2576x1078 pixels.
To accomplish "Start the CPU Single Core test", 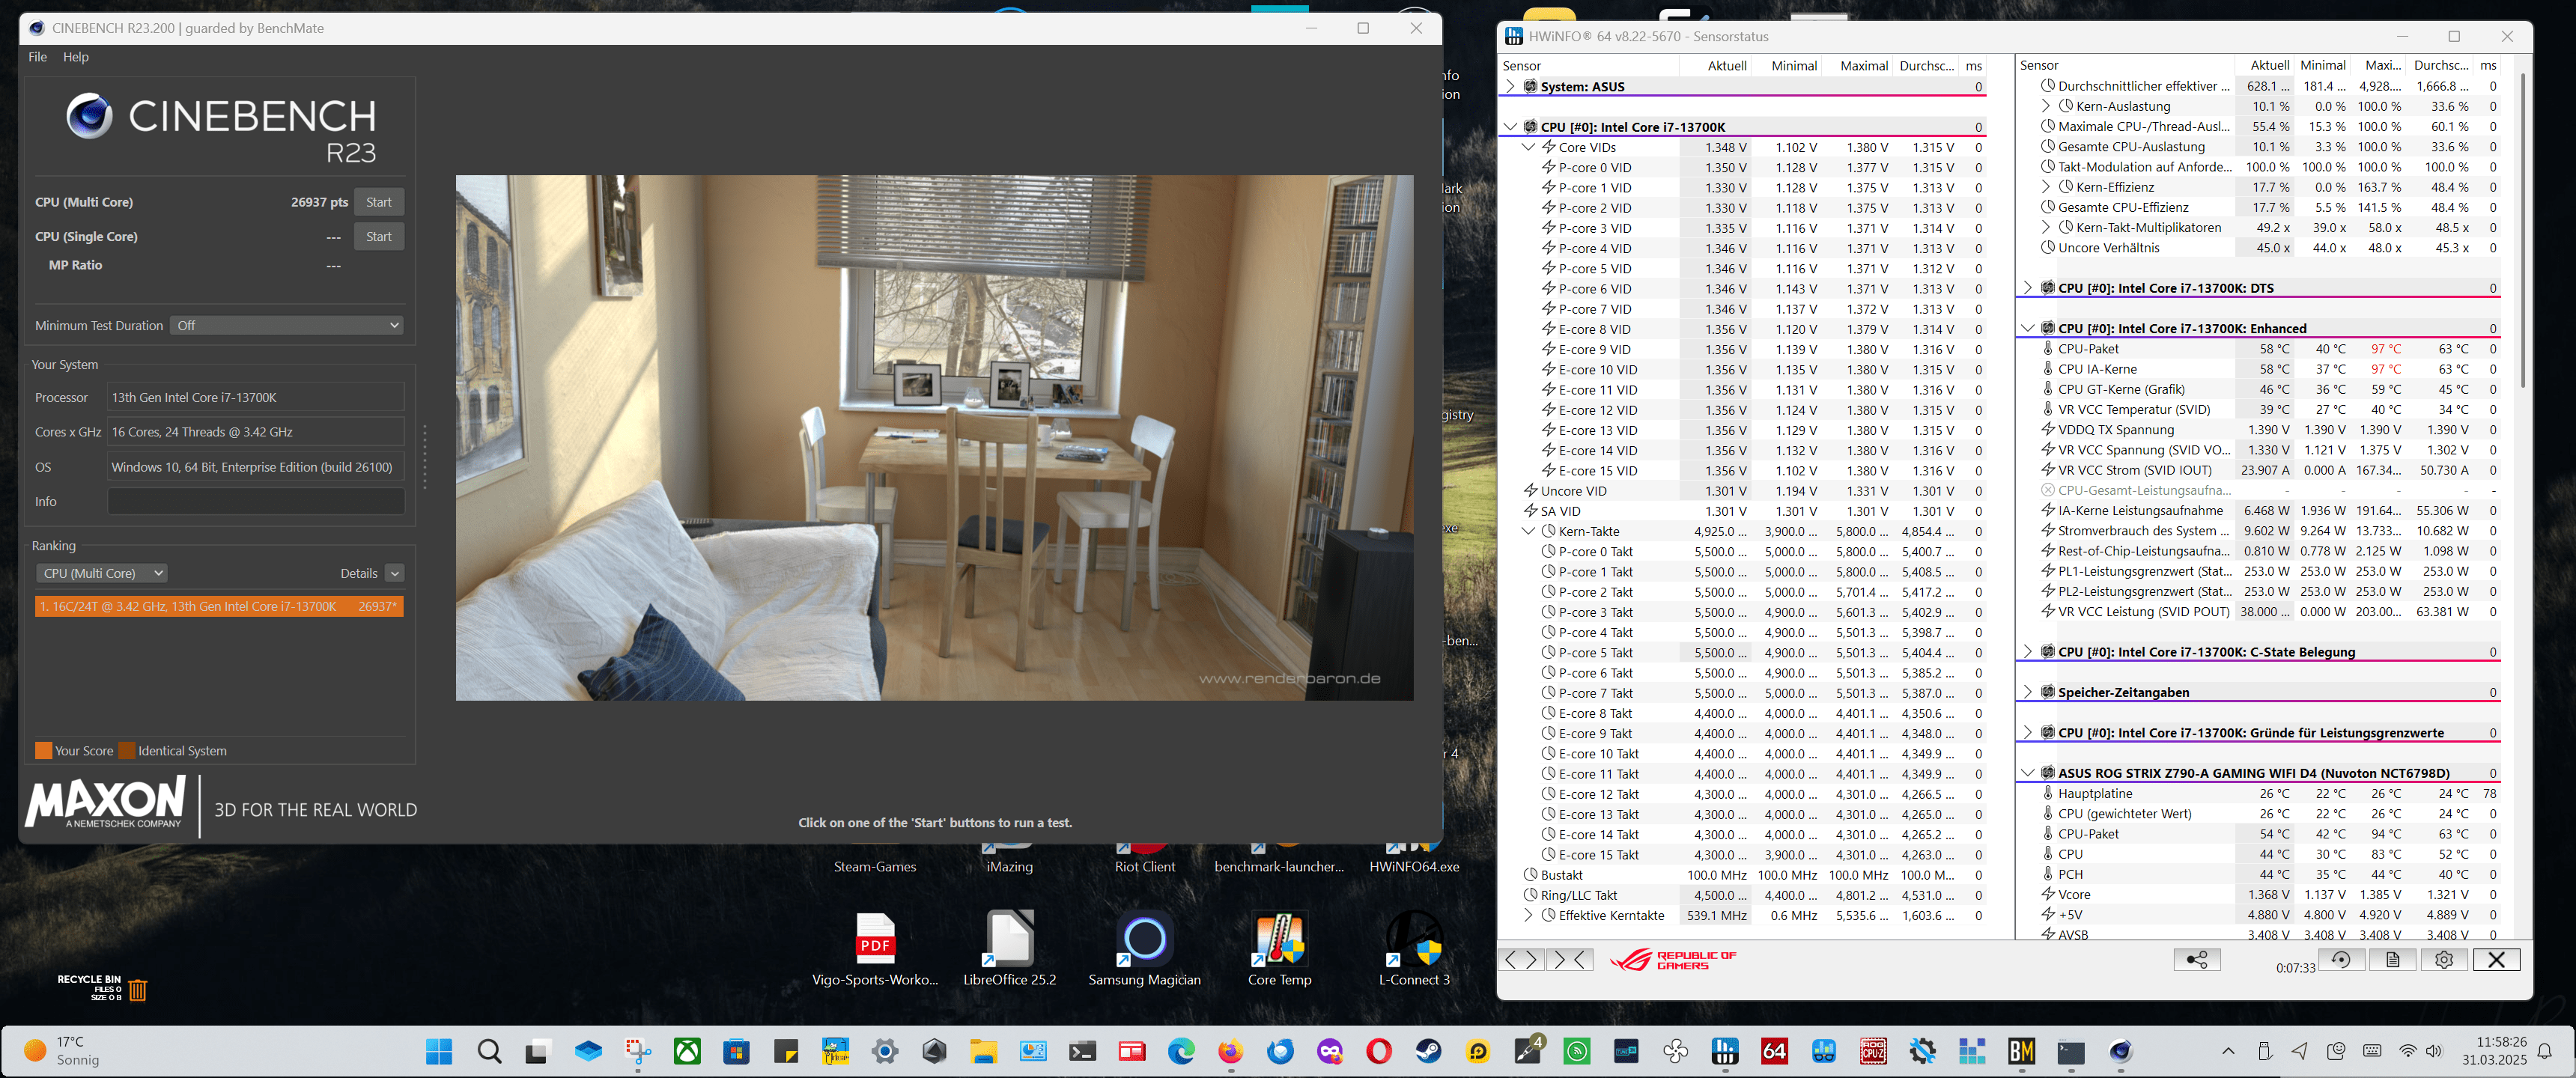I will pyautogui.click(x=378, y=237).
